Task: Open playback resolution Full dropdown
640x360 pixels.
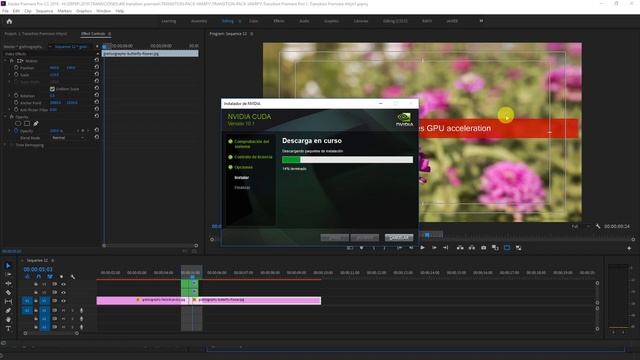Action: click(x=580, y=226)
